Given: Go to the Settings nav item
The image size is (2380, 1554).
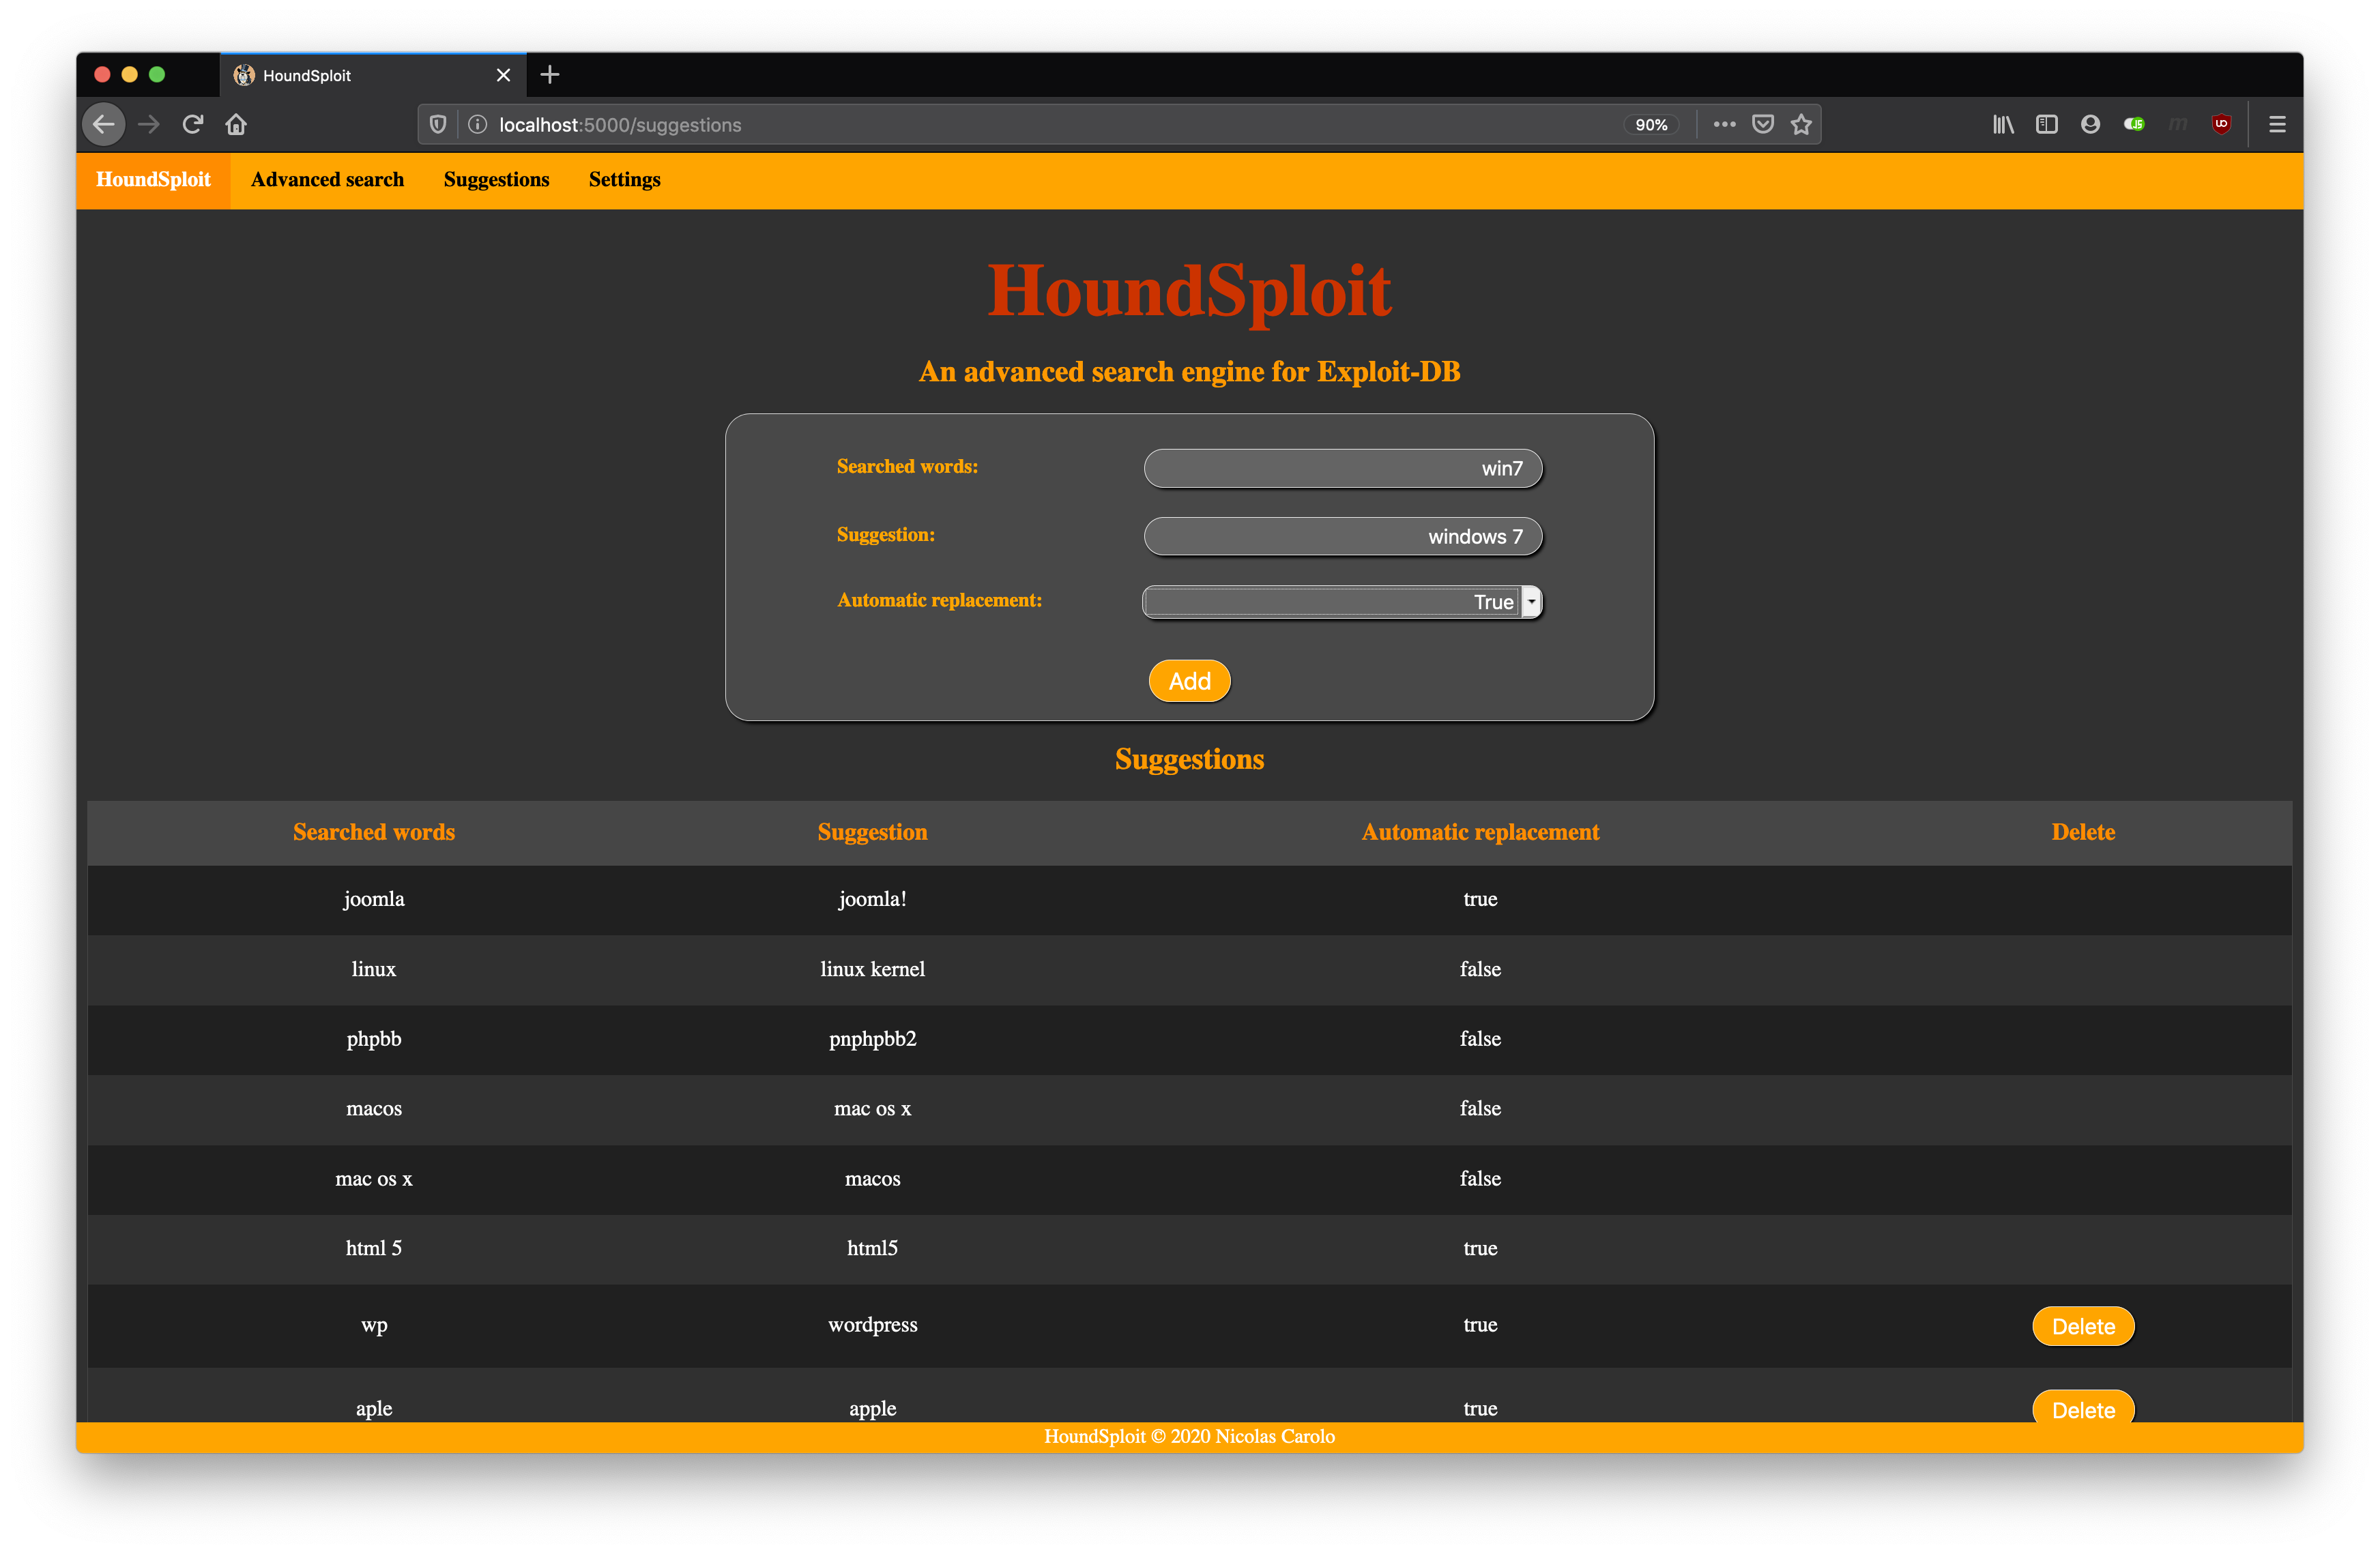Looking at the screenshot, I should pyautogui.click(x=624, y=180).
